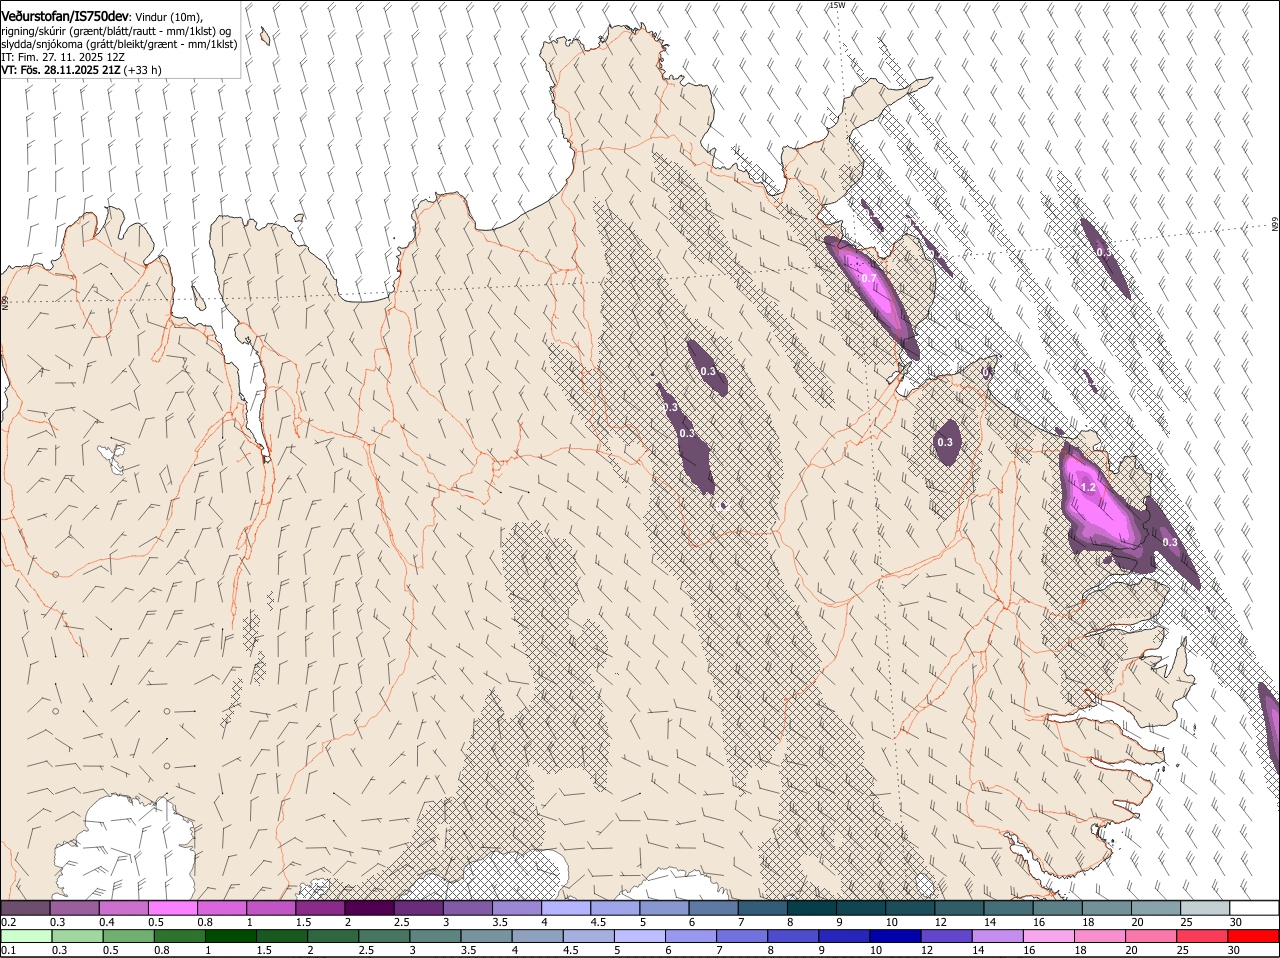Click the IT: Fim. 27. 11. 2025 12Z line

click(63, 57)
